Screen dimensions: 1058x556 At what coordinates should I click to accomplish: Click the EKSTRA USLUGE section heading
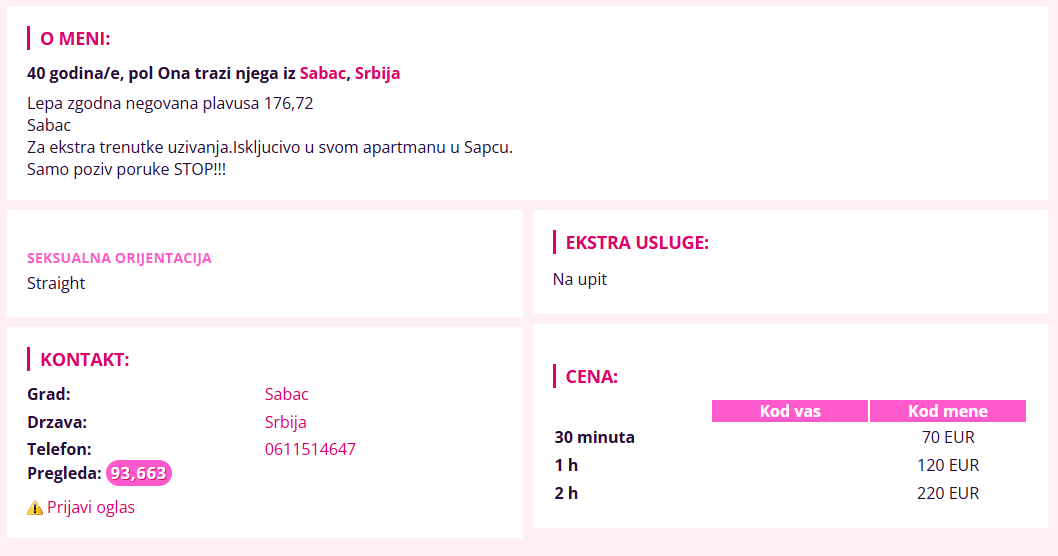[x=637, y=243]
